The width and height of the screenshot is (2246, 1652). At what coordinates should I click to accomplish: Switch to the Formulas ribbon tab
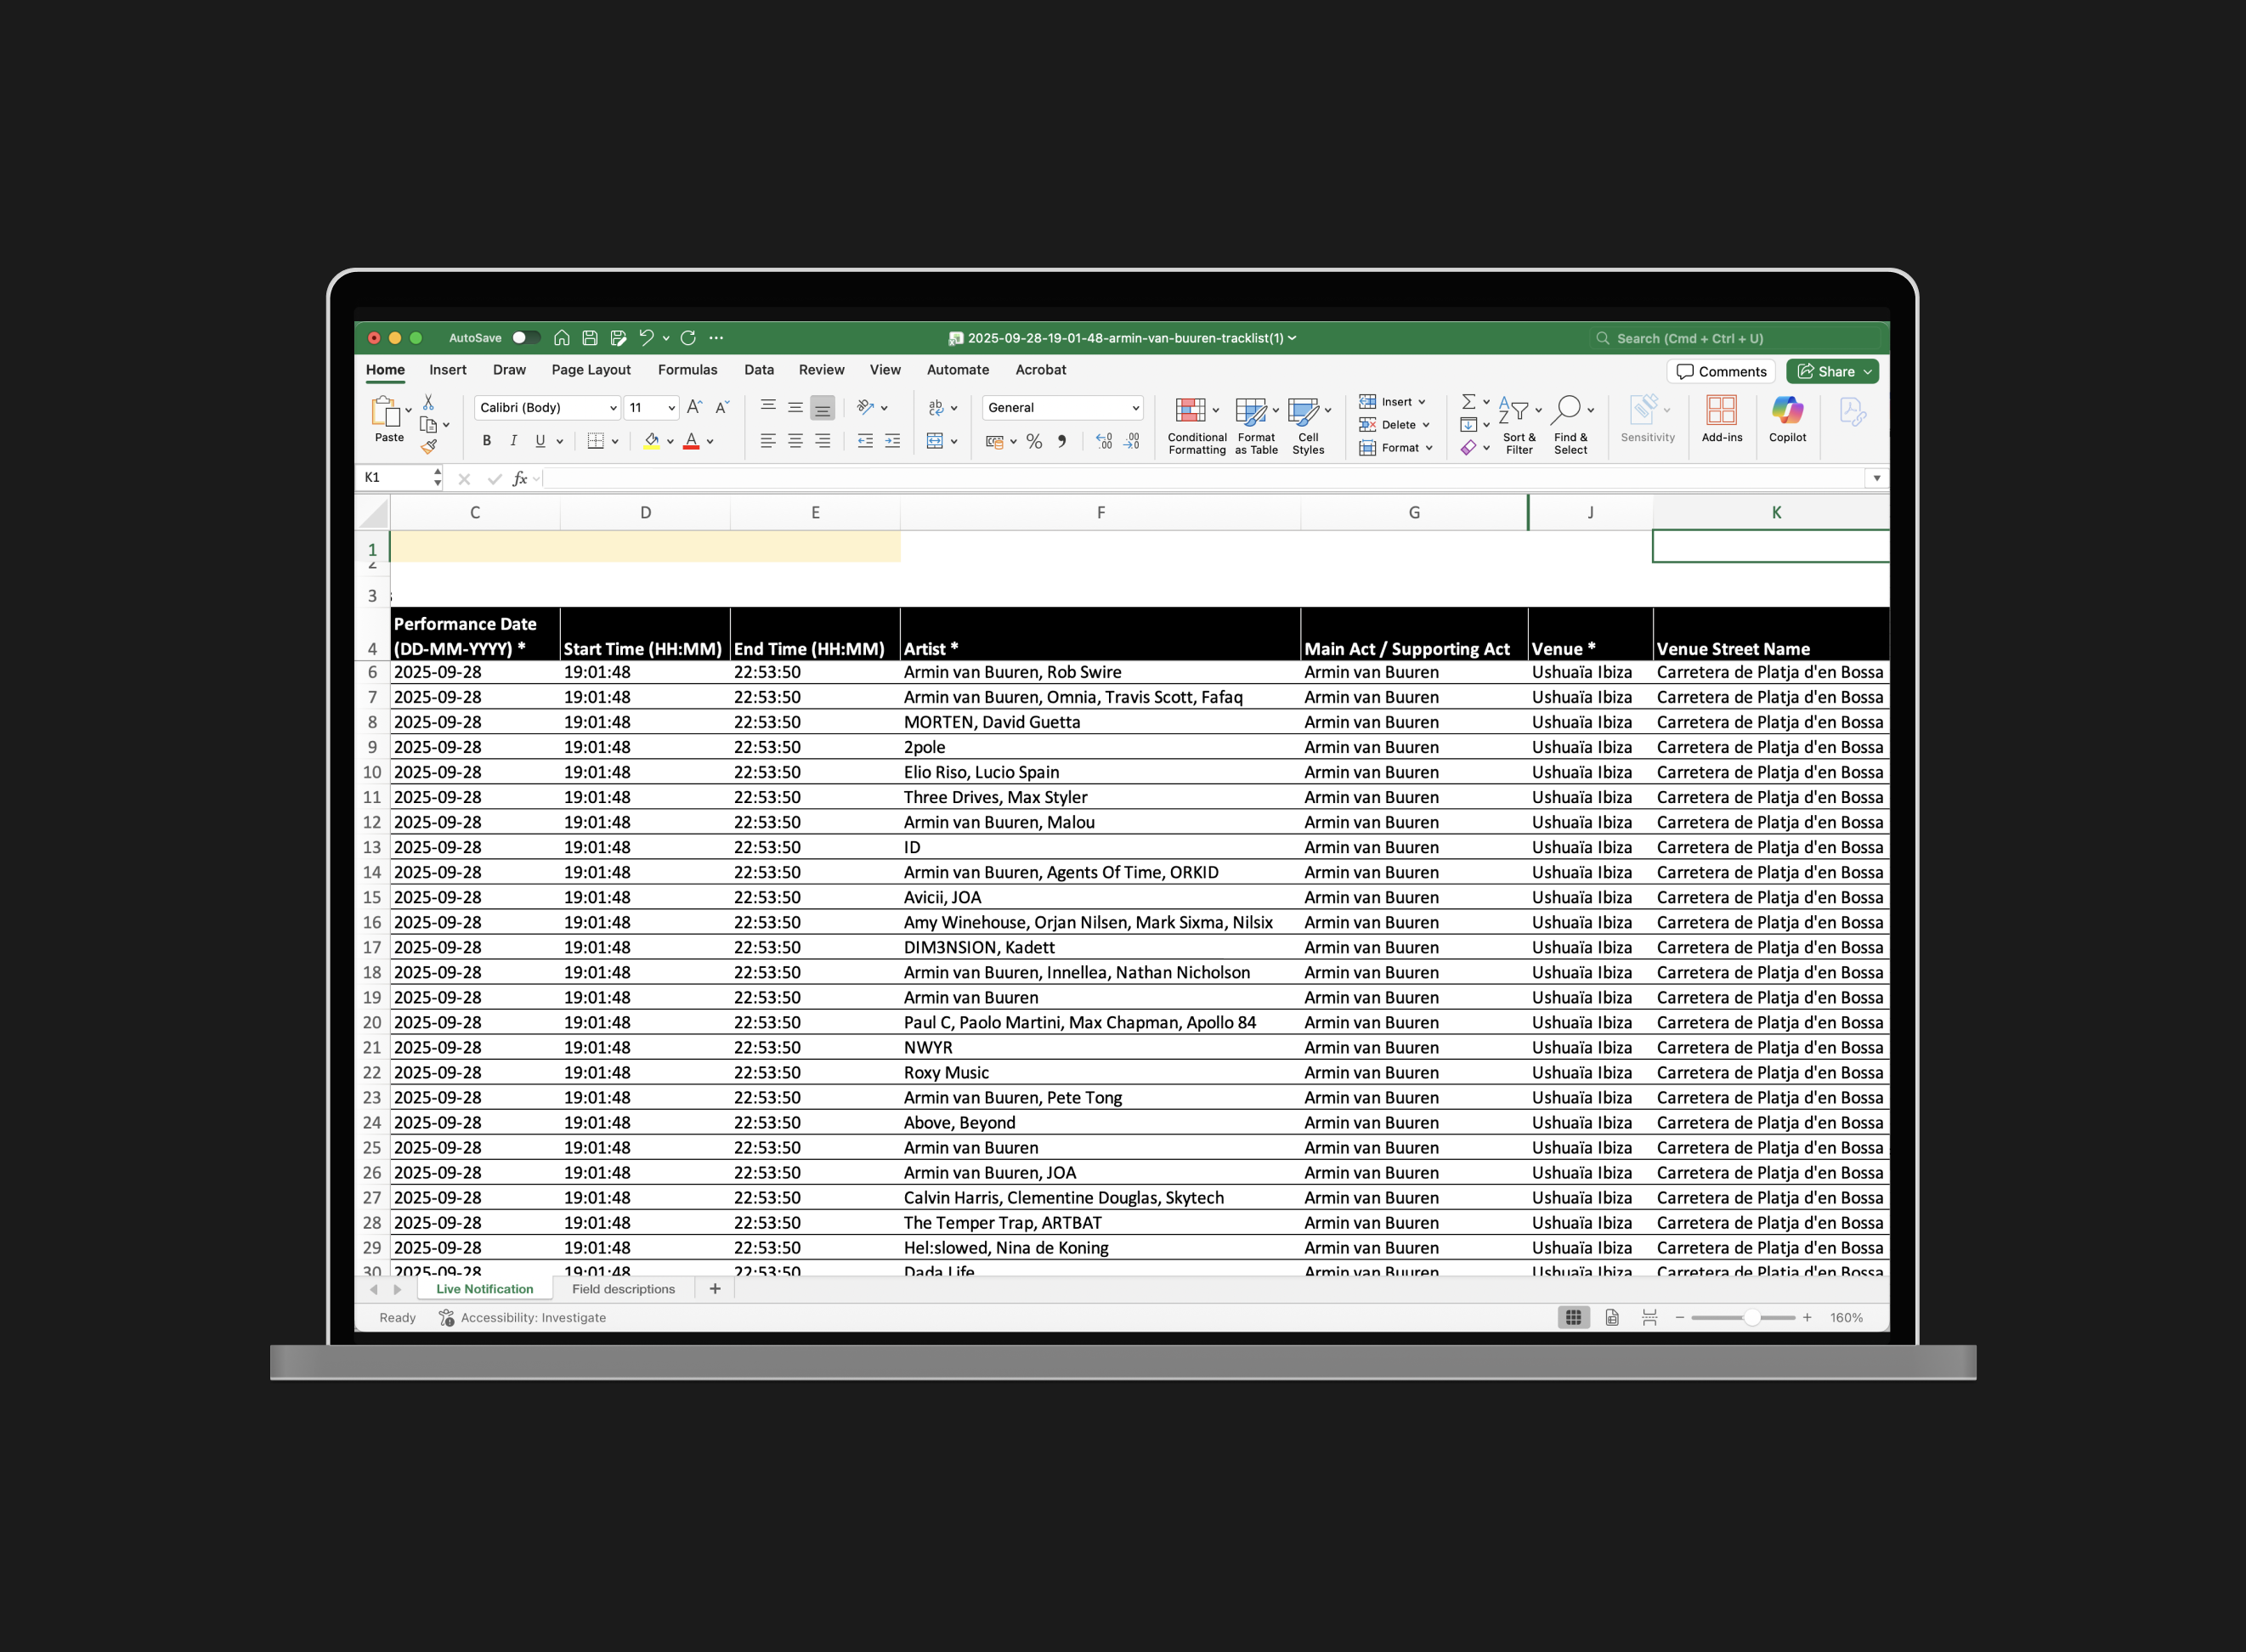tap(687, 370)
